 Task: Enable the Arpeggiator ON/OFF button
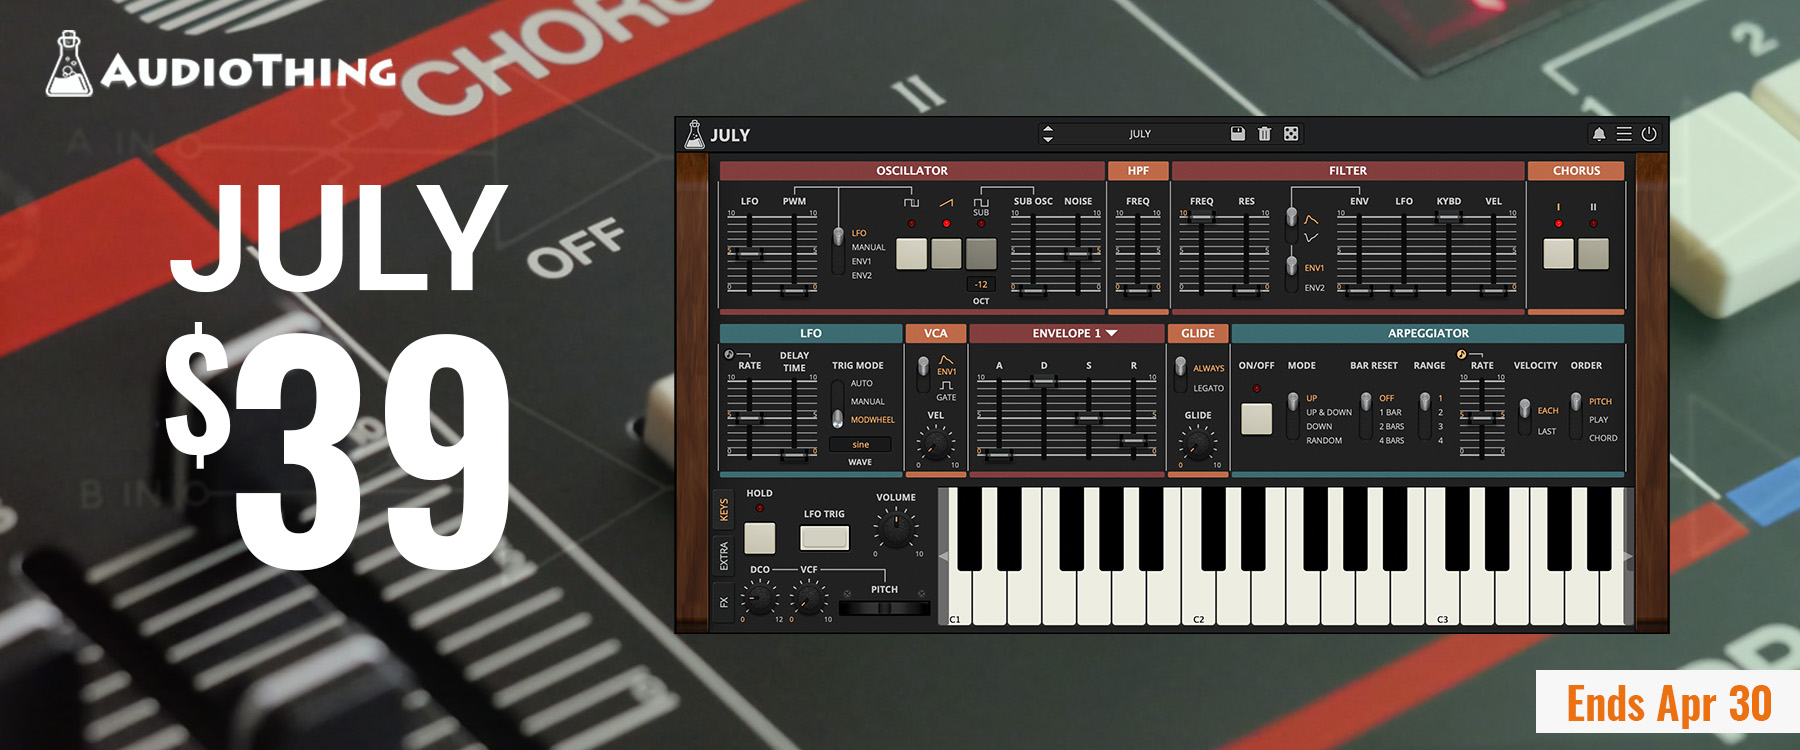(1256, 418)
